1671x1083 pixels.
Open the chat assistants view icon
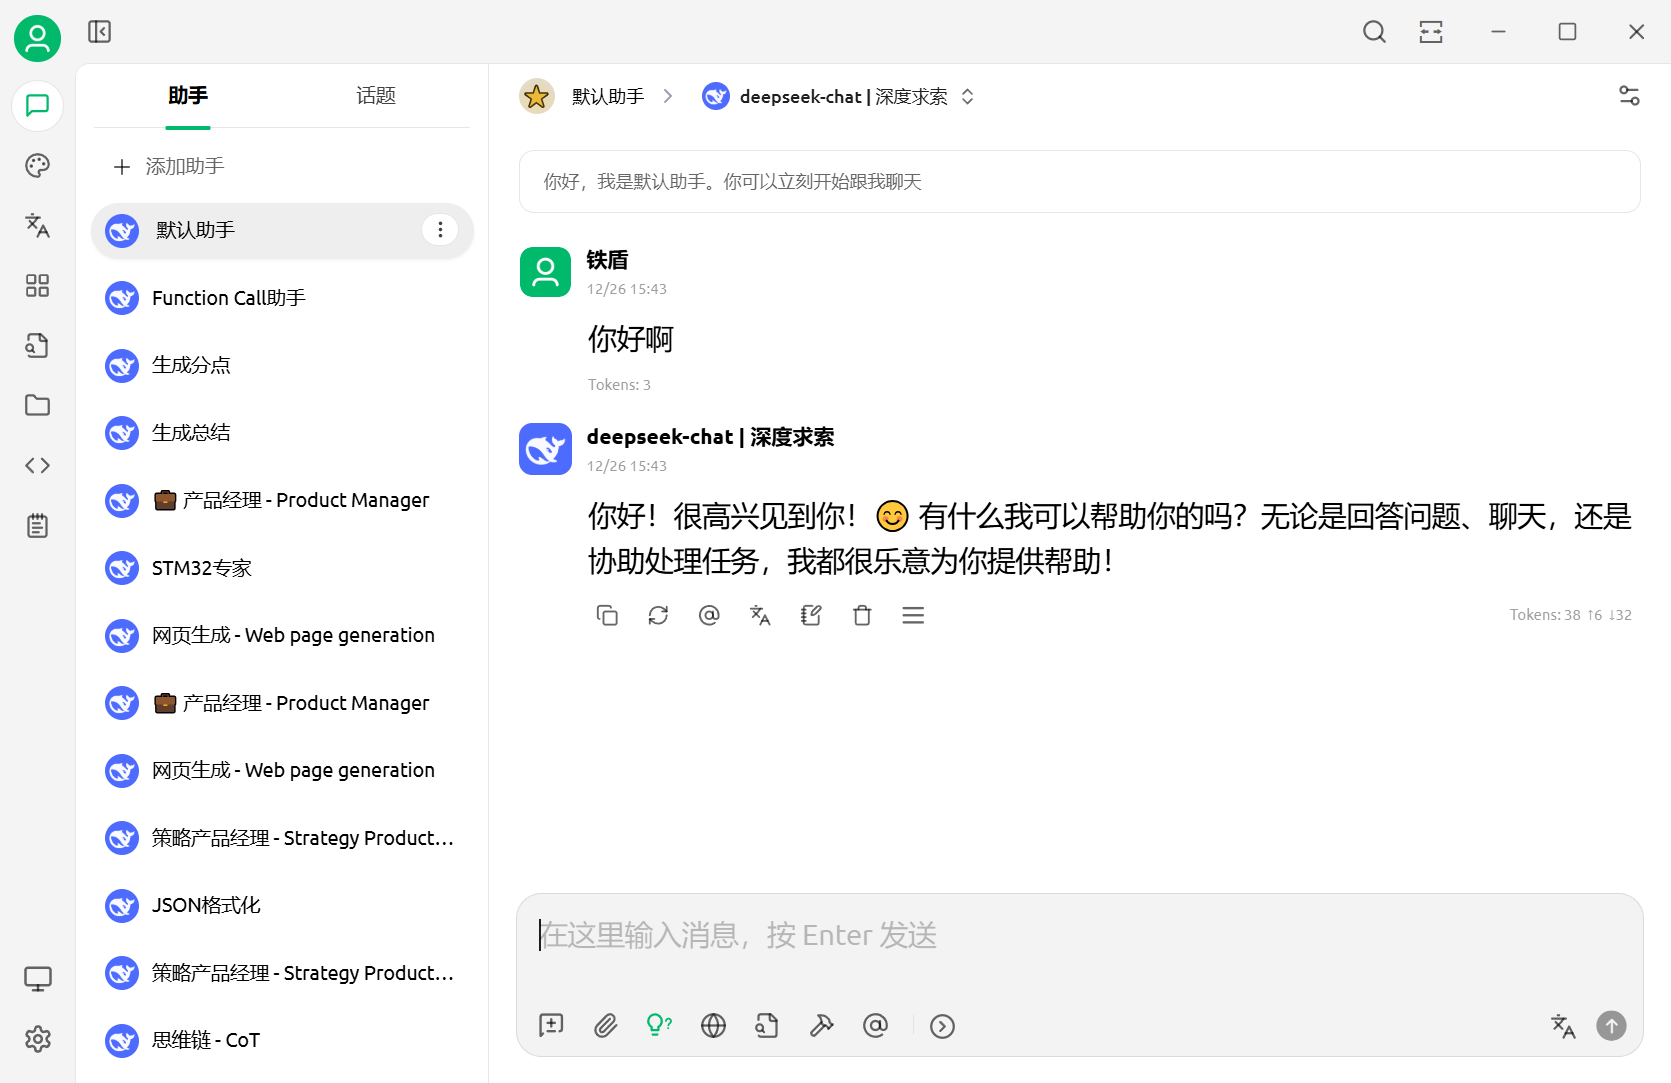click(38, 105)
